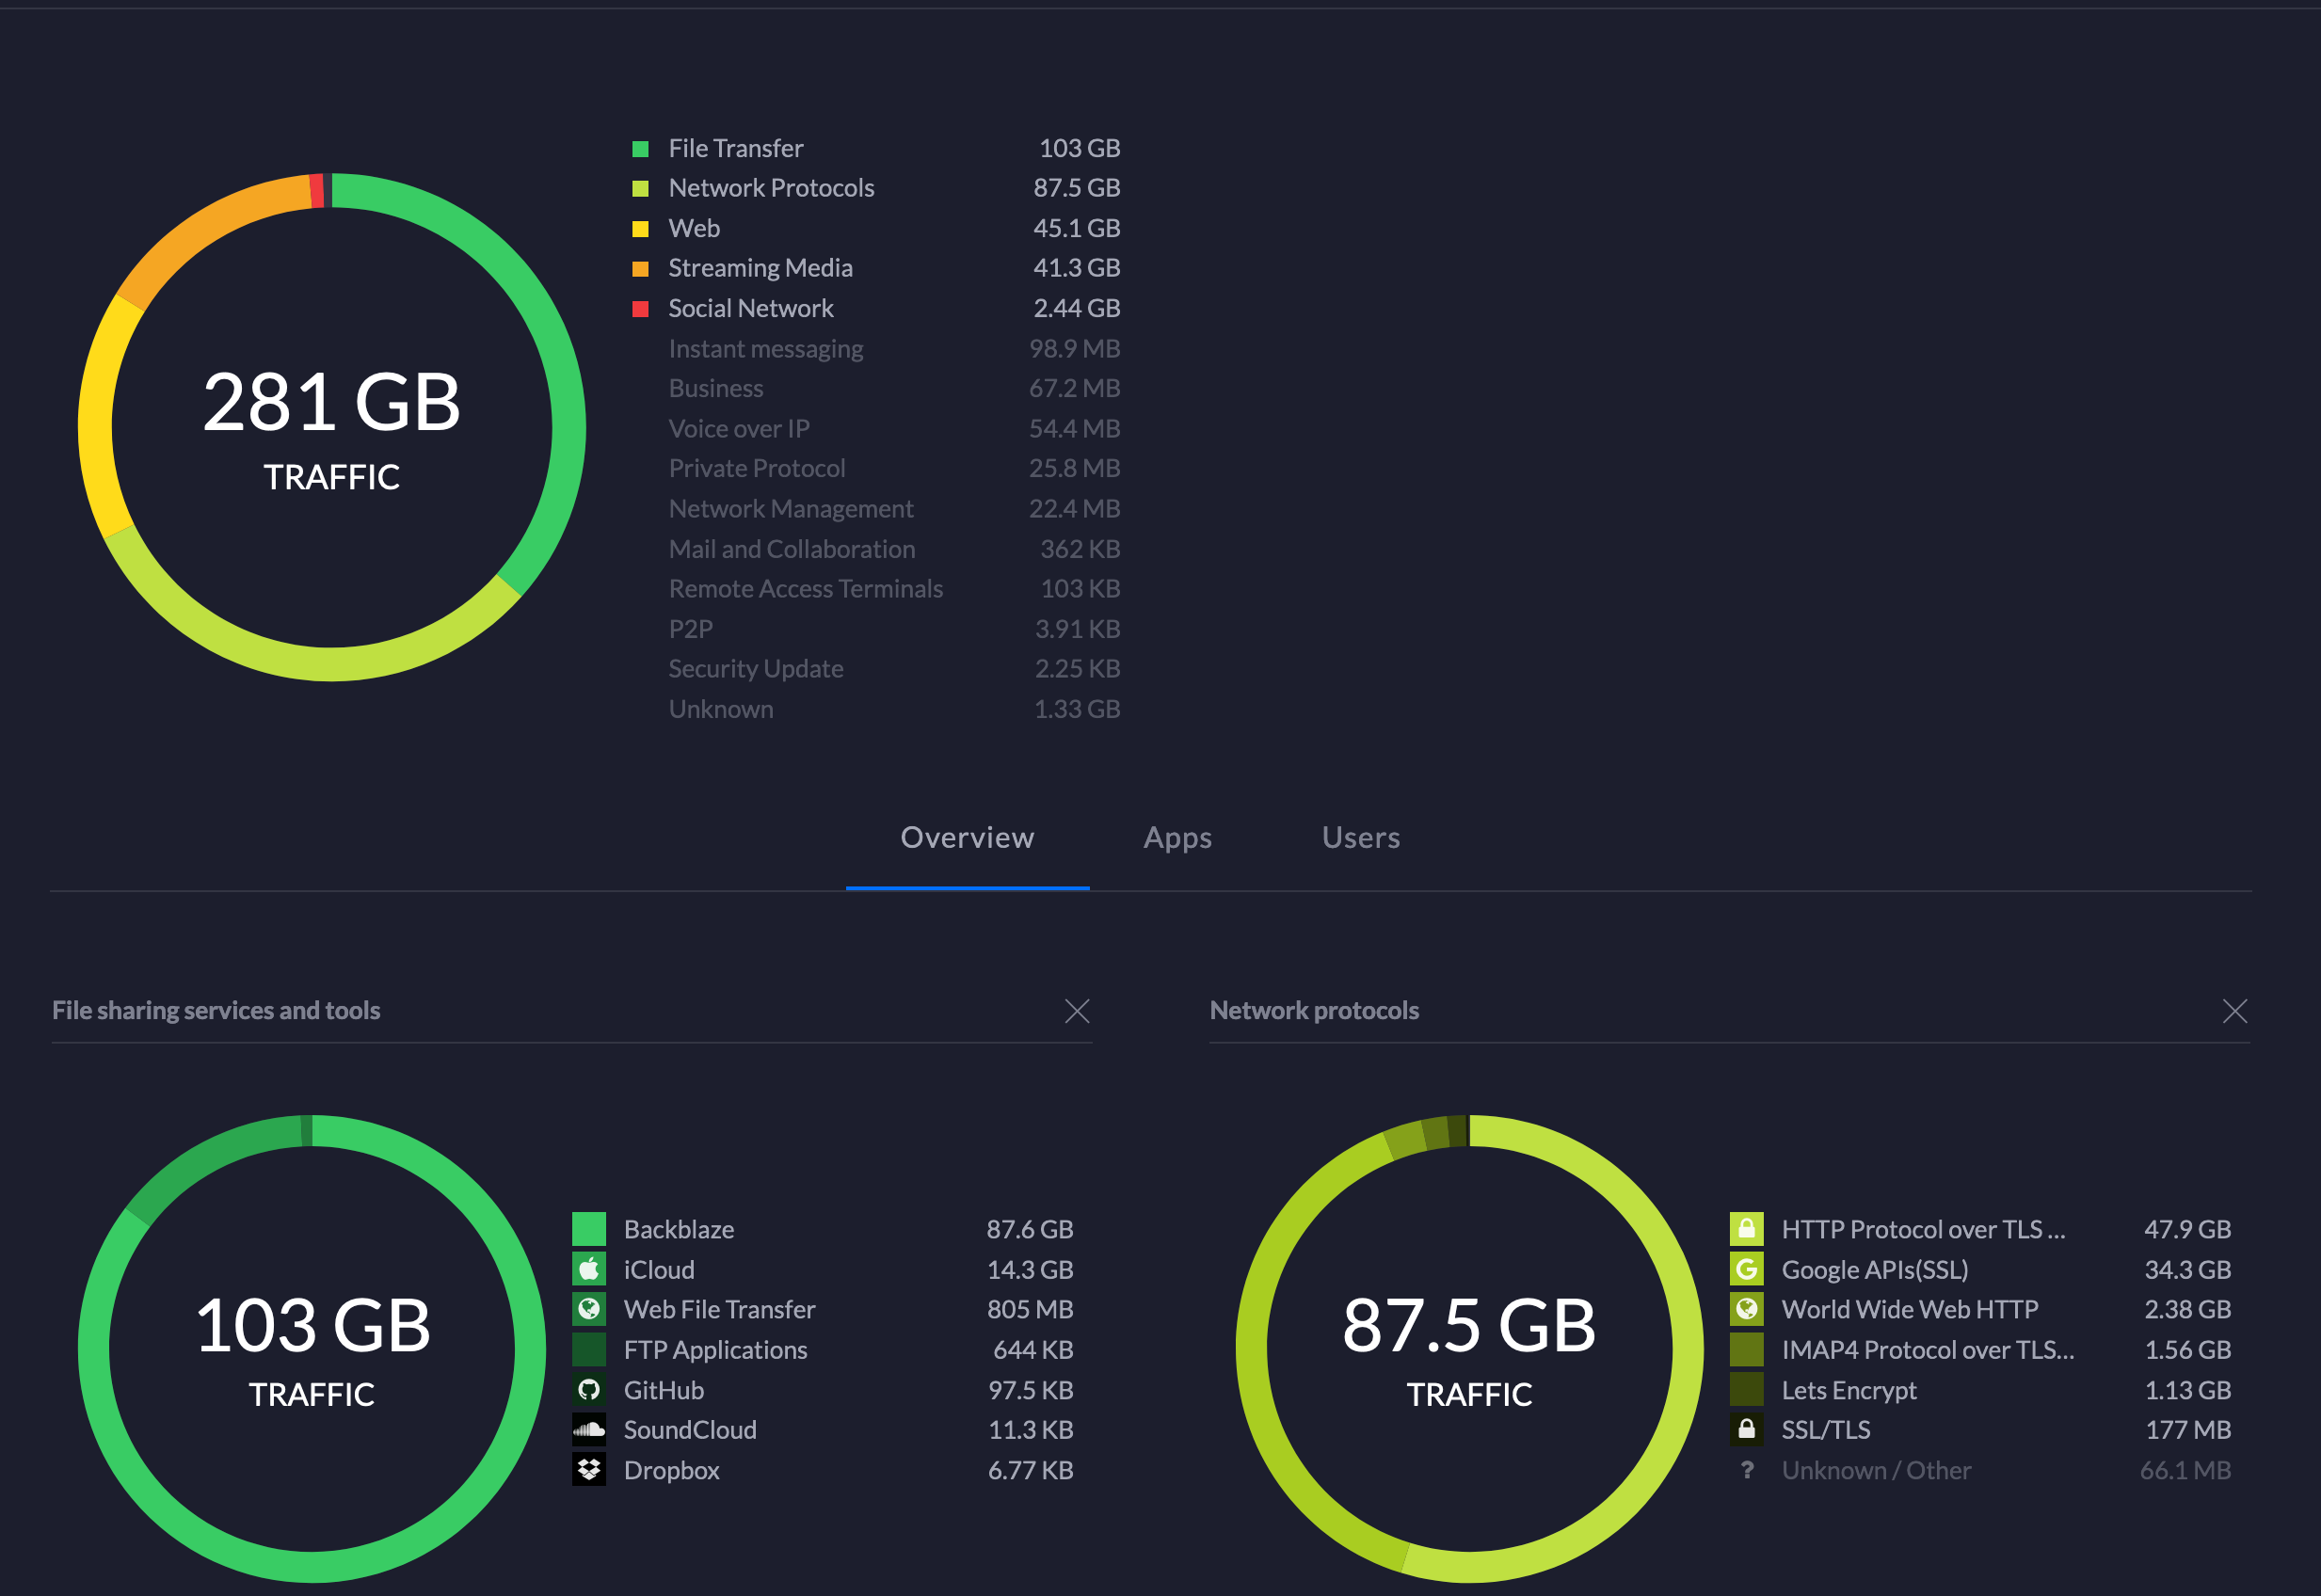Switch to the Apps tab
This screenshot has width=2321, height=1596.
[1177, 838]
